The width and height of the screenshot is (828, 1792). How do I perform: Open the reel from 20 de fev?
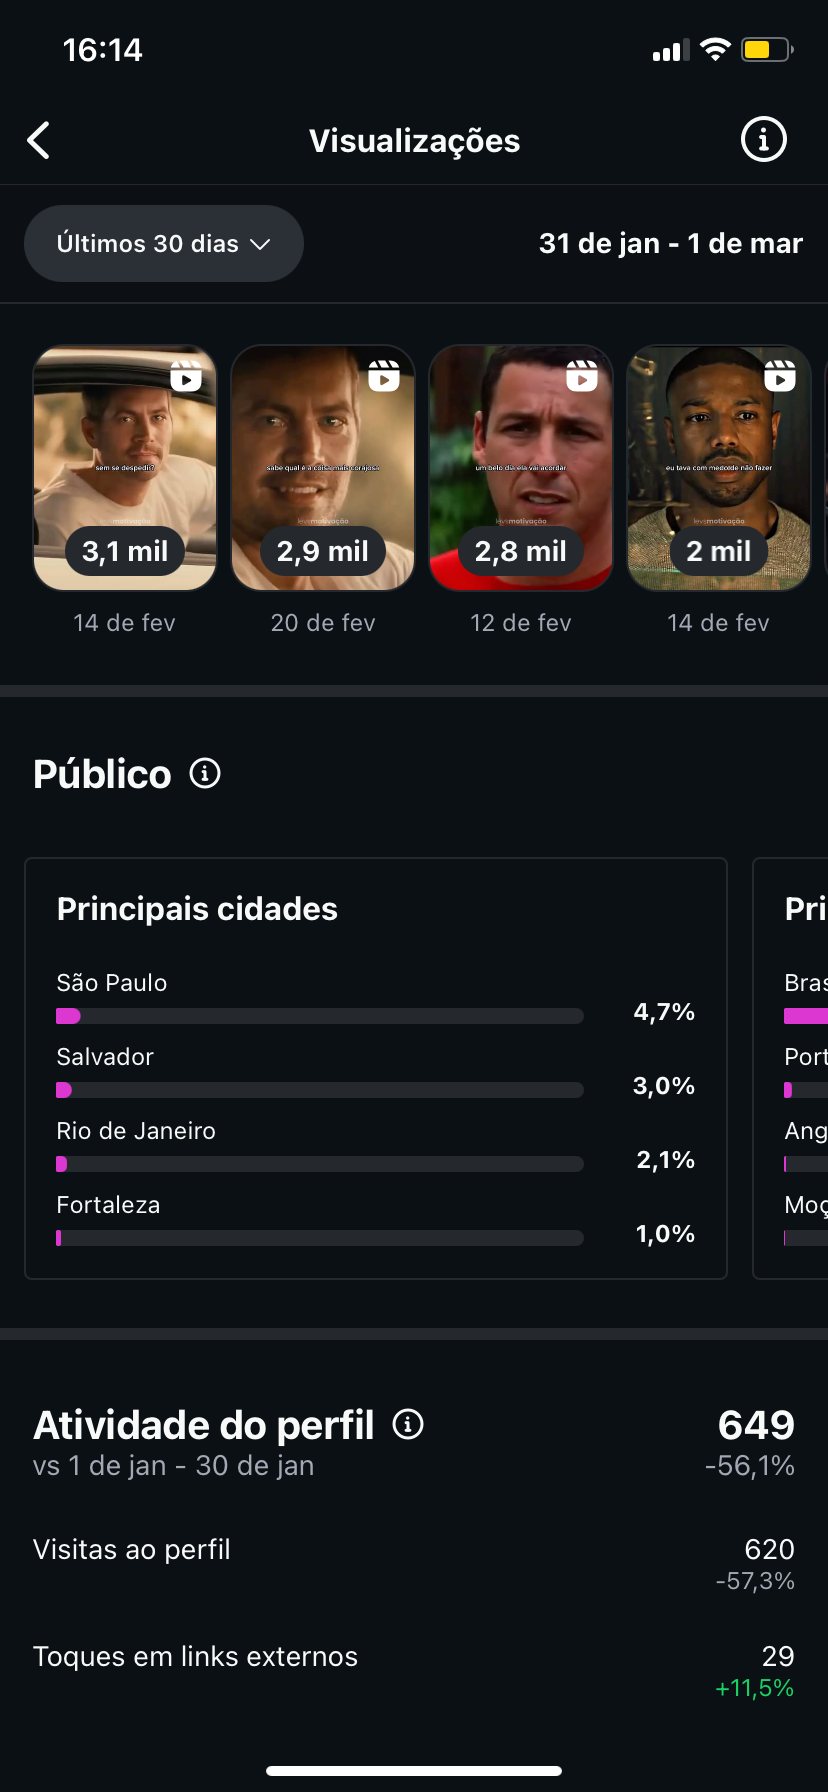coord(323,468)
